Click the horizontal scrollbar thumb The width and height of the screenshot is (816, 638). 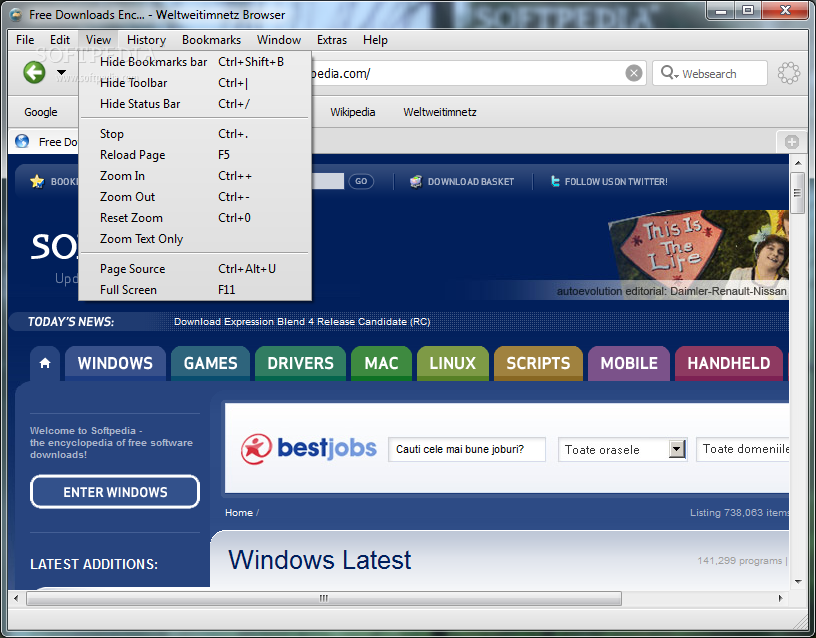tap(324, 598)
